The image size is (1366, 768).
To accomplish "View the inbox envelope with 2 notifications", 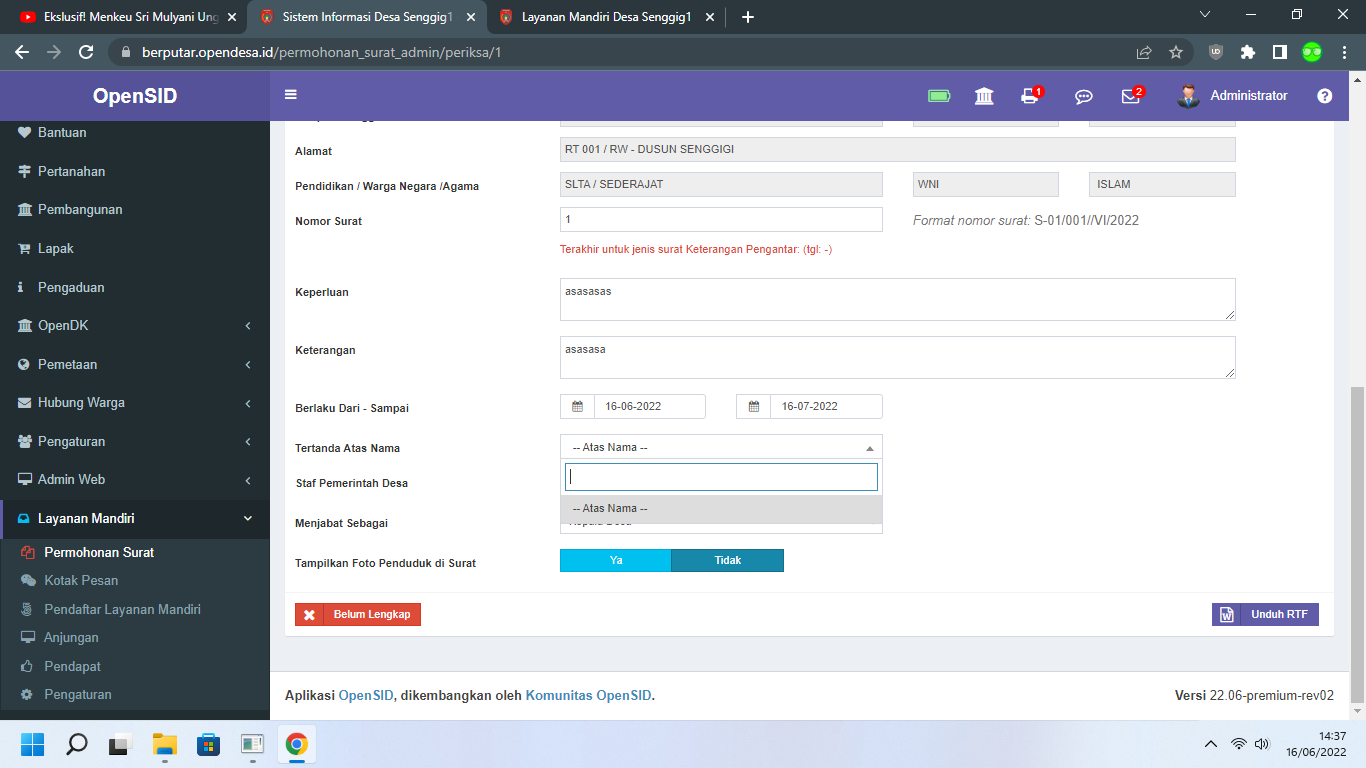I will tap(1129, 95).
